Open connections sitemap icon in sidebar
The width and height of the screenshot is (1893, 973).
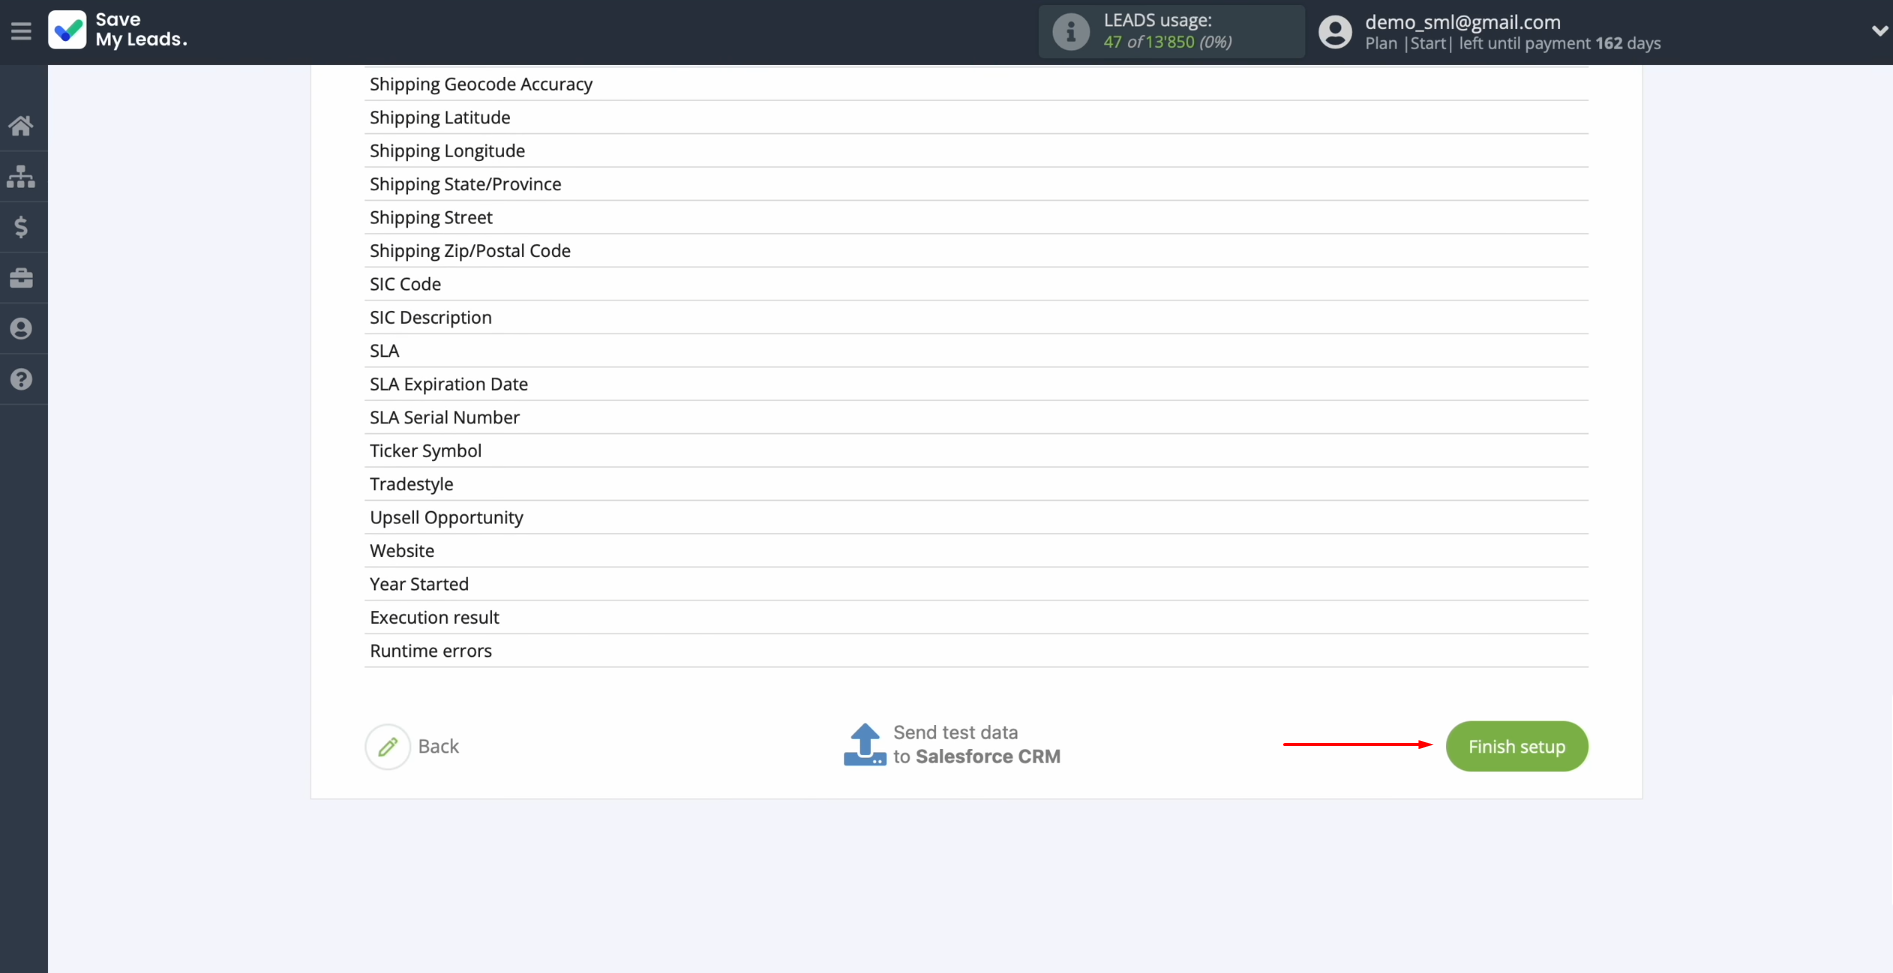(x=21, y=177)
